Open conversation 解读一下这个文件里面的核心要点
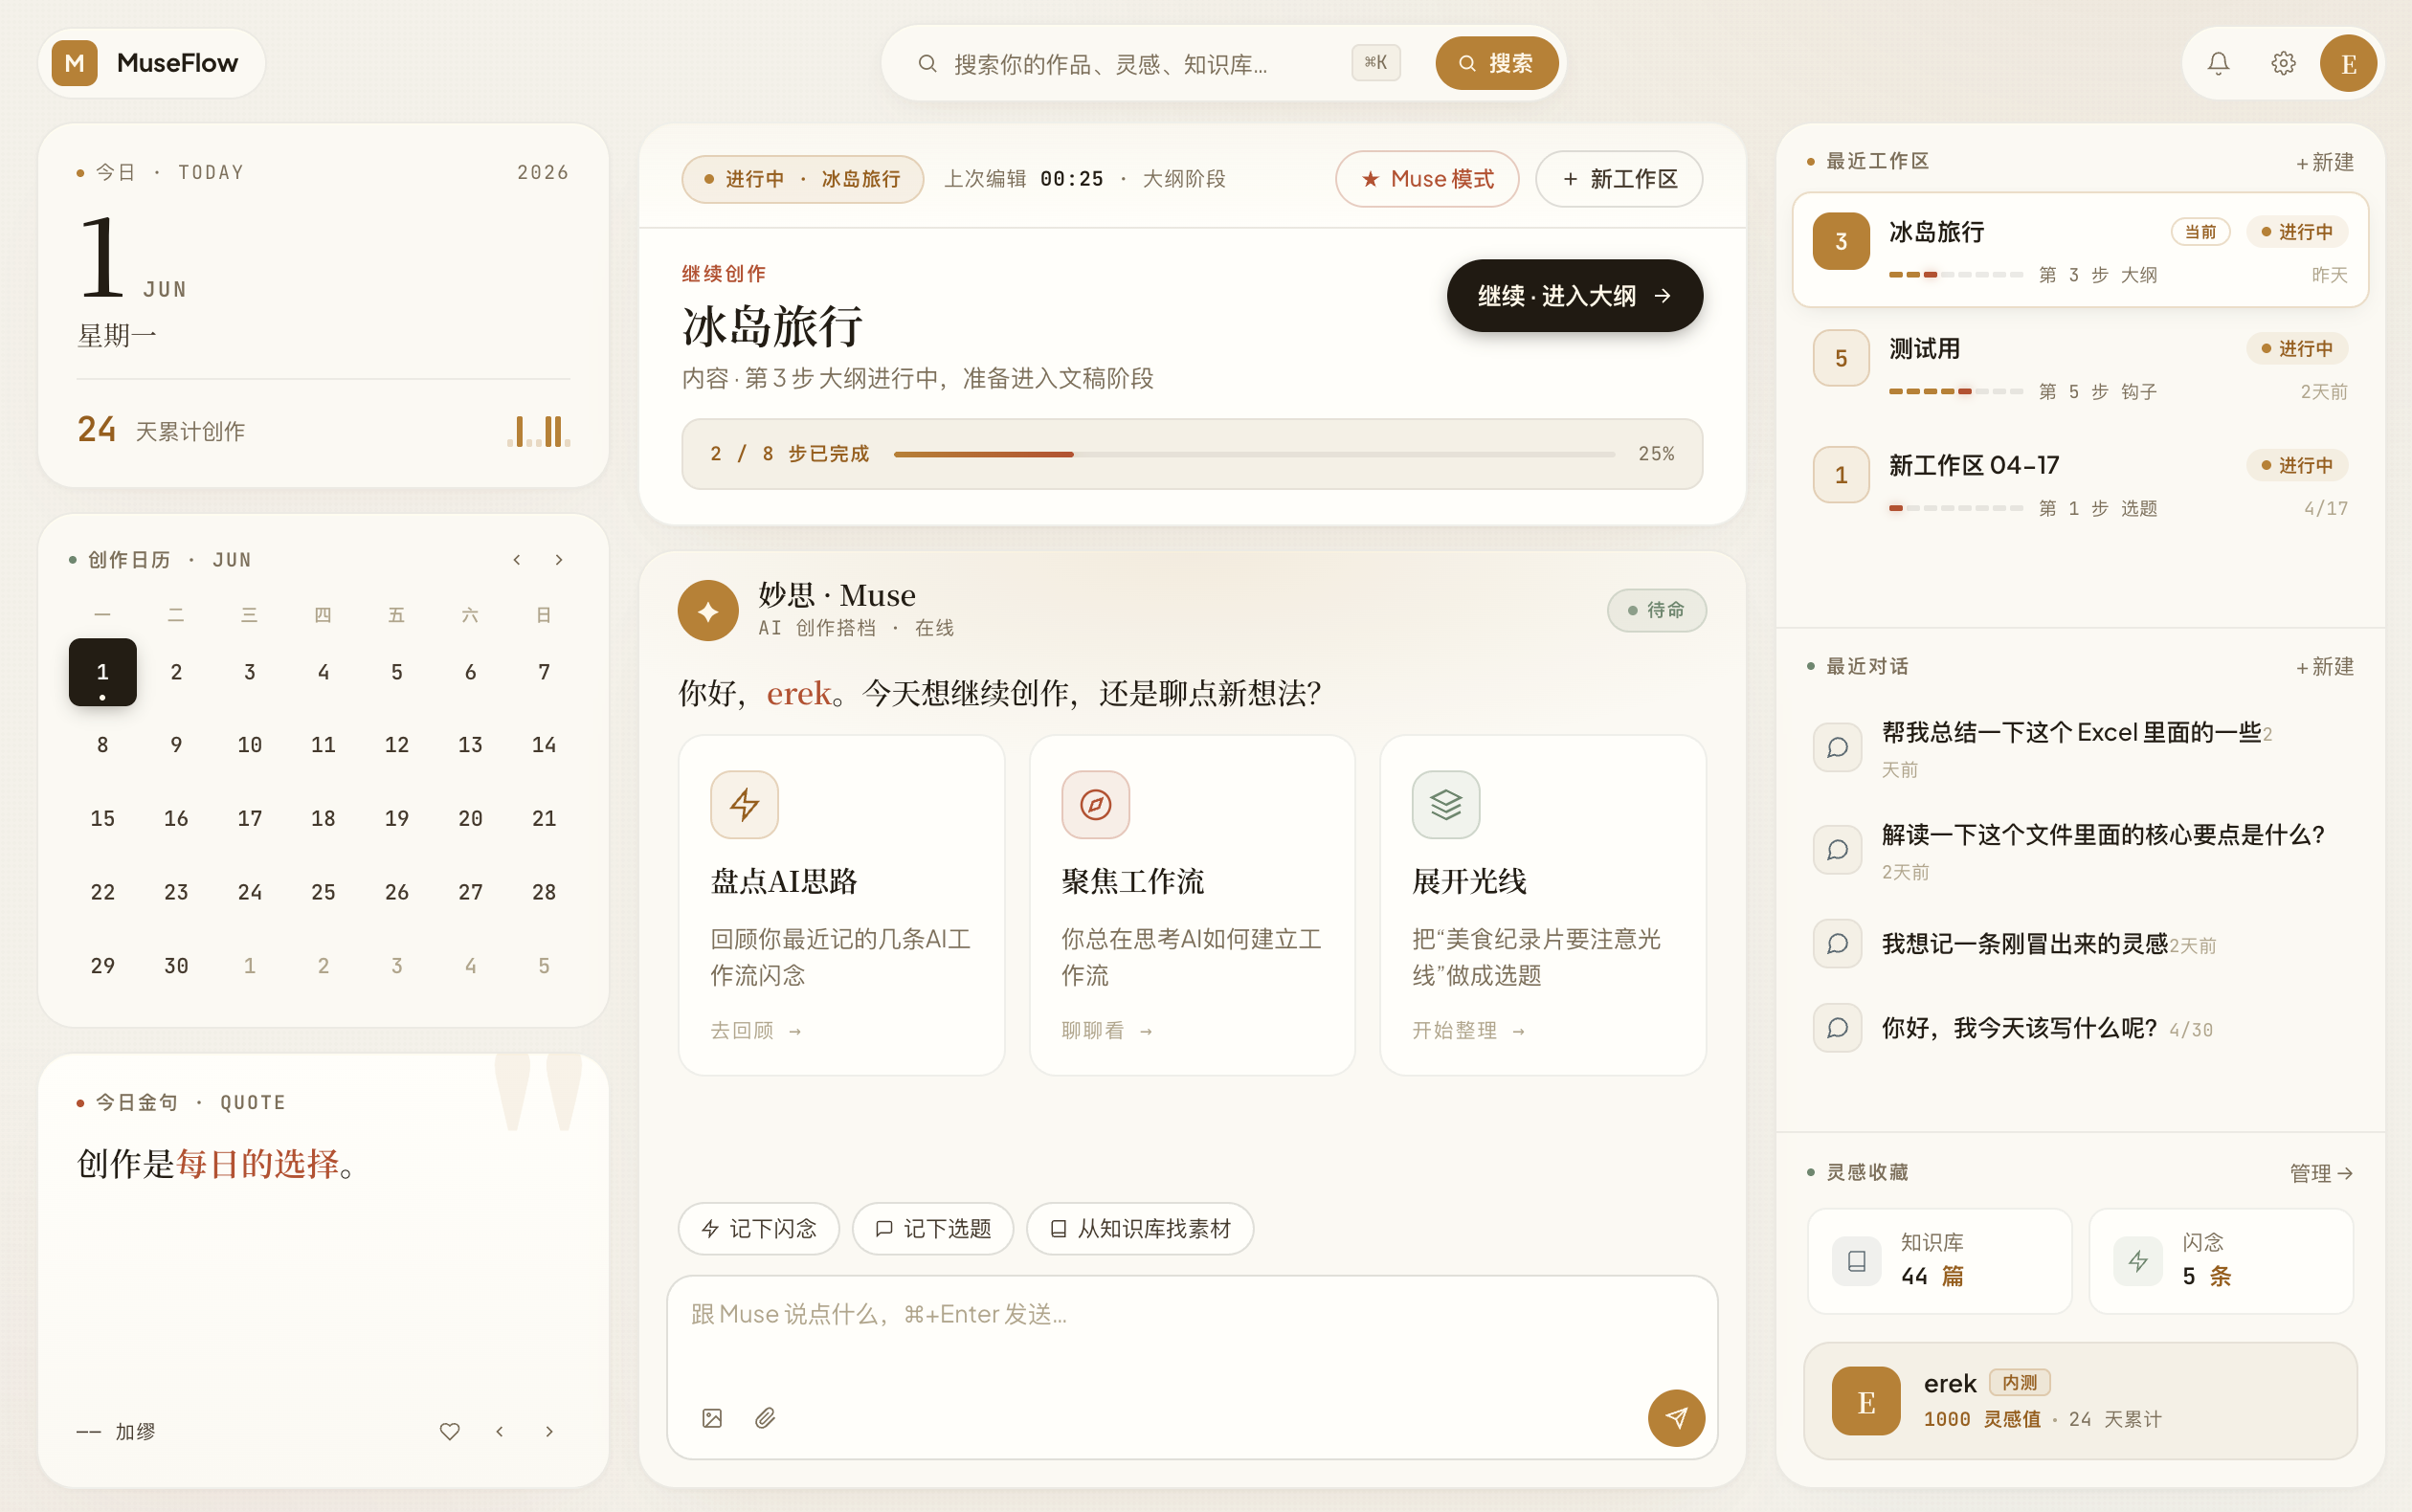Image resolution: width=2412 pixels, height=1512 pixels. click(2080, 849)
